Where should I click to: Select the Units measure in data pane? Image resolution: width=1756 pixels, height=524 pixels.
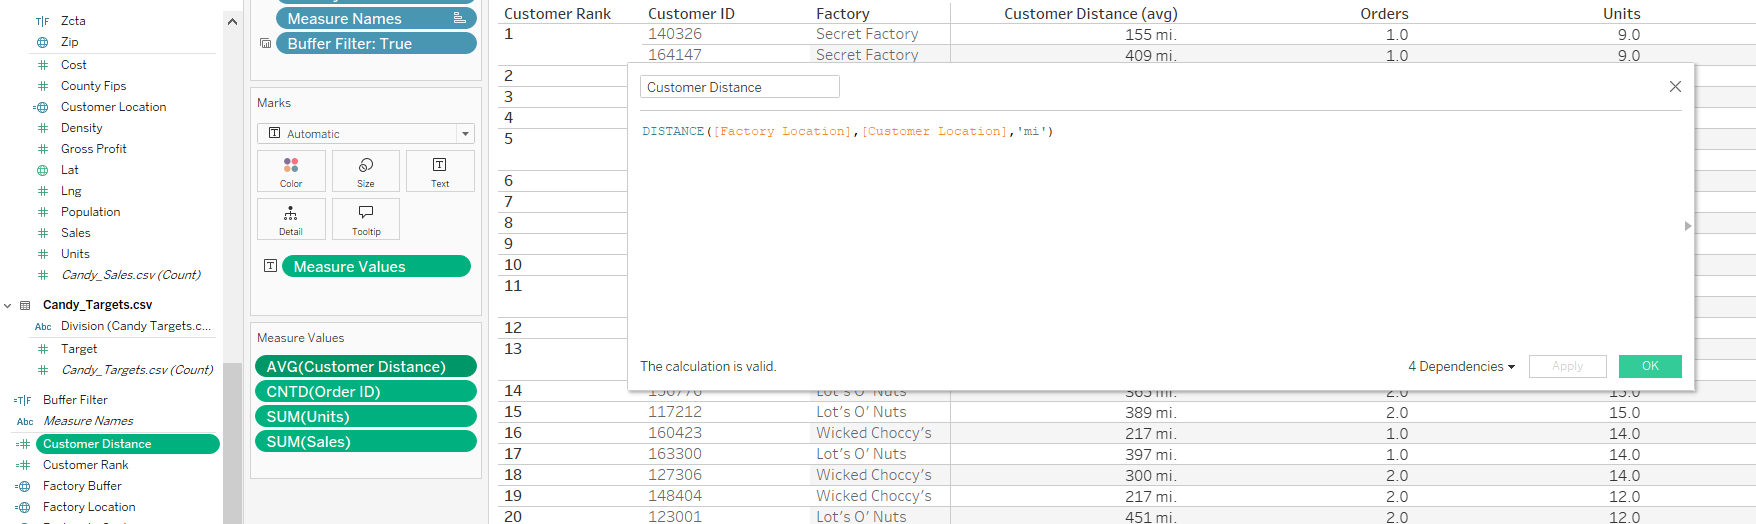pos(75,254)
